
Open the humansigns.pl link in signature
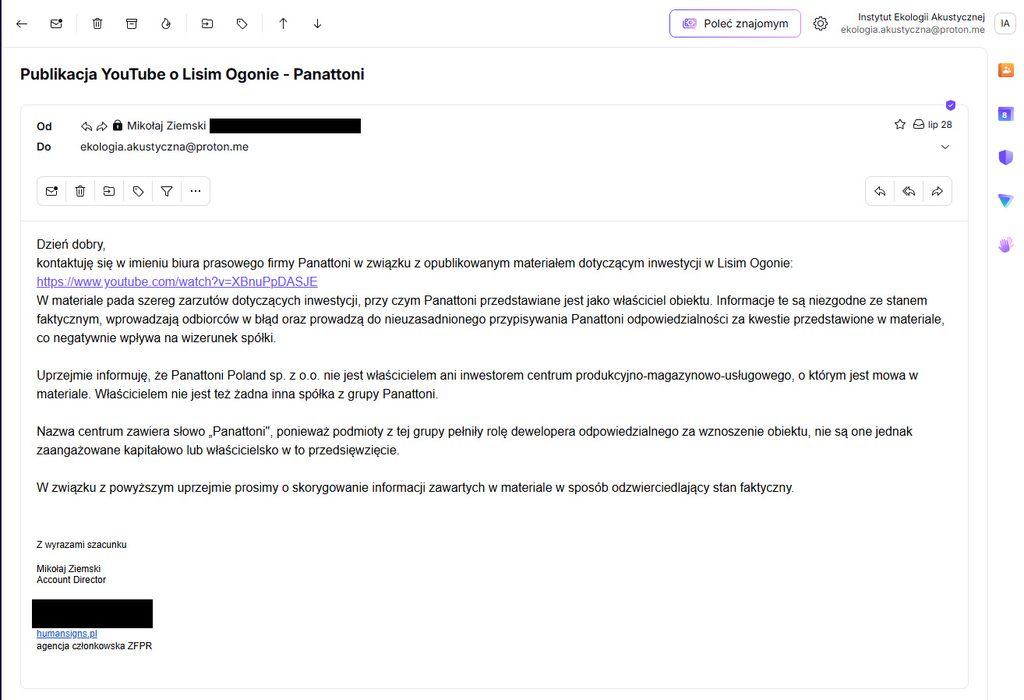pos(67,633)
